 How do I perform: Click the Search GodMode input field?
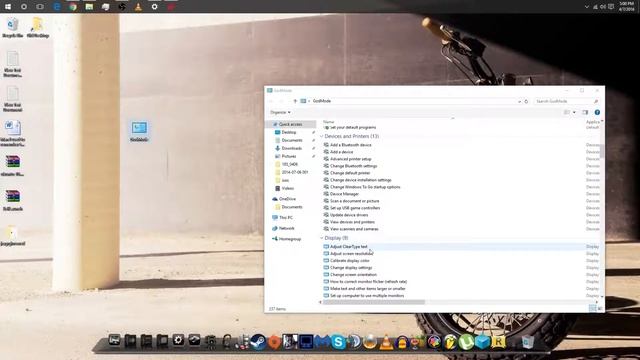pyautogui.click(x=566, y=101)
